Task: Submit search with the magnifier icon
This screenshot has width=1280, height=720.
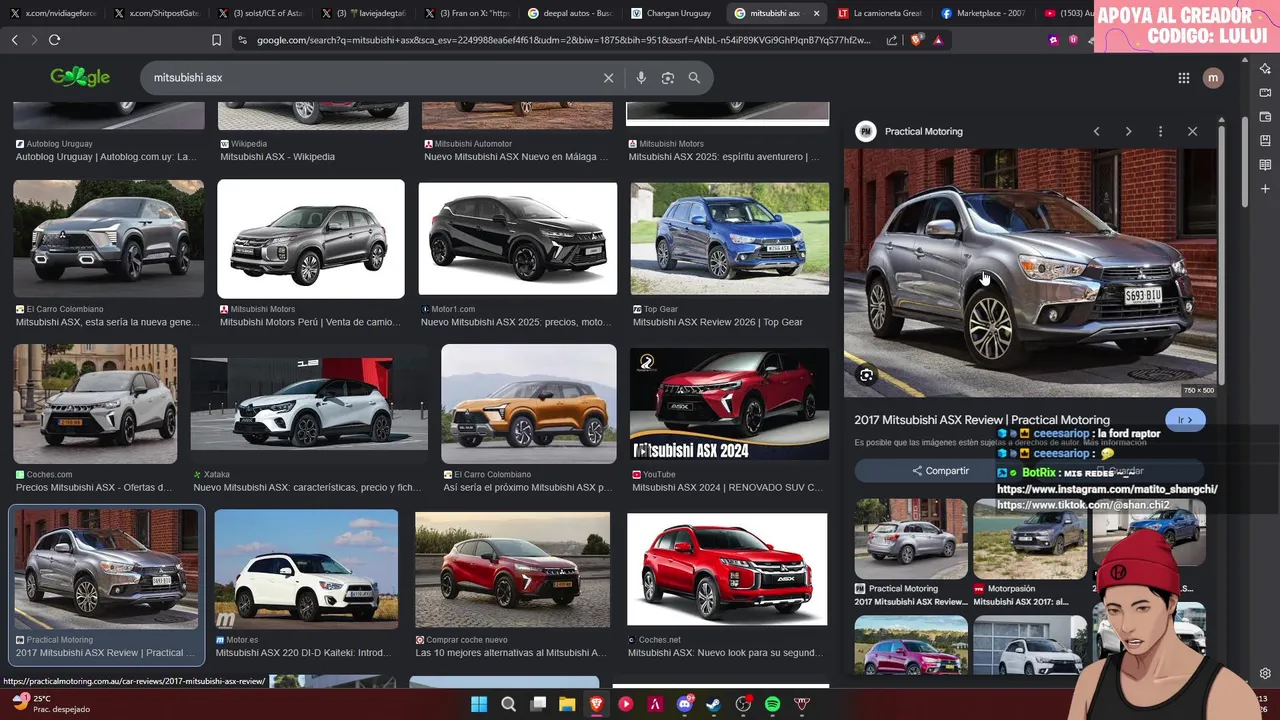Action: tap(694, 78)
